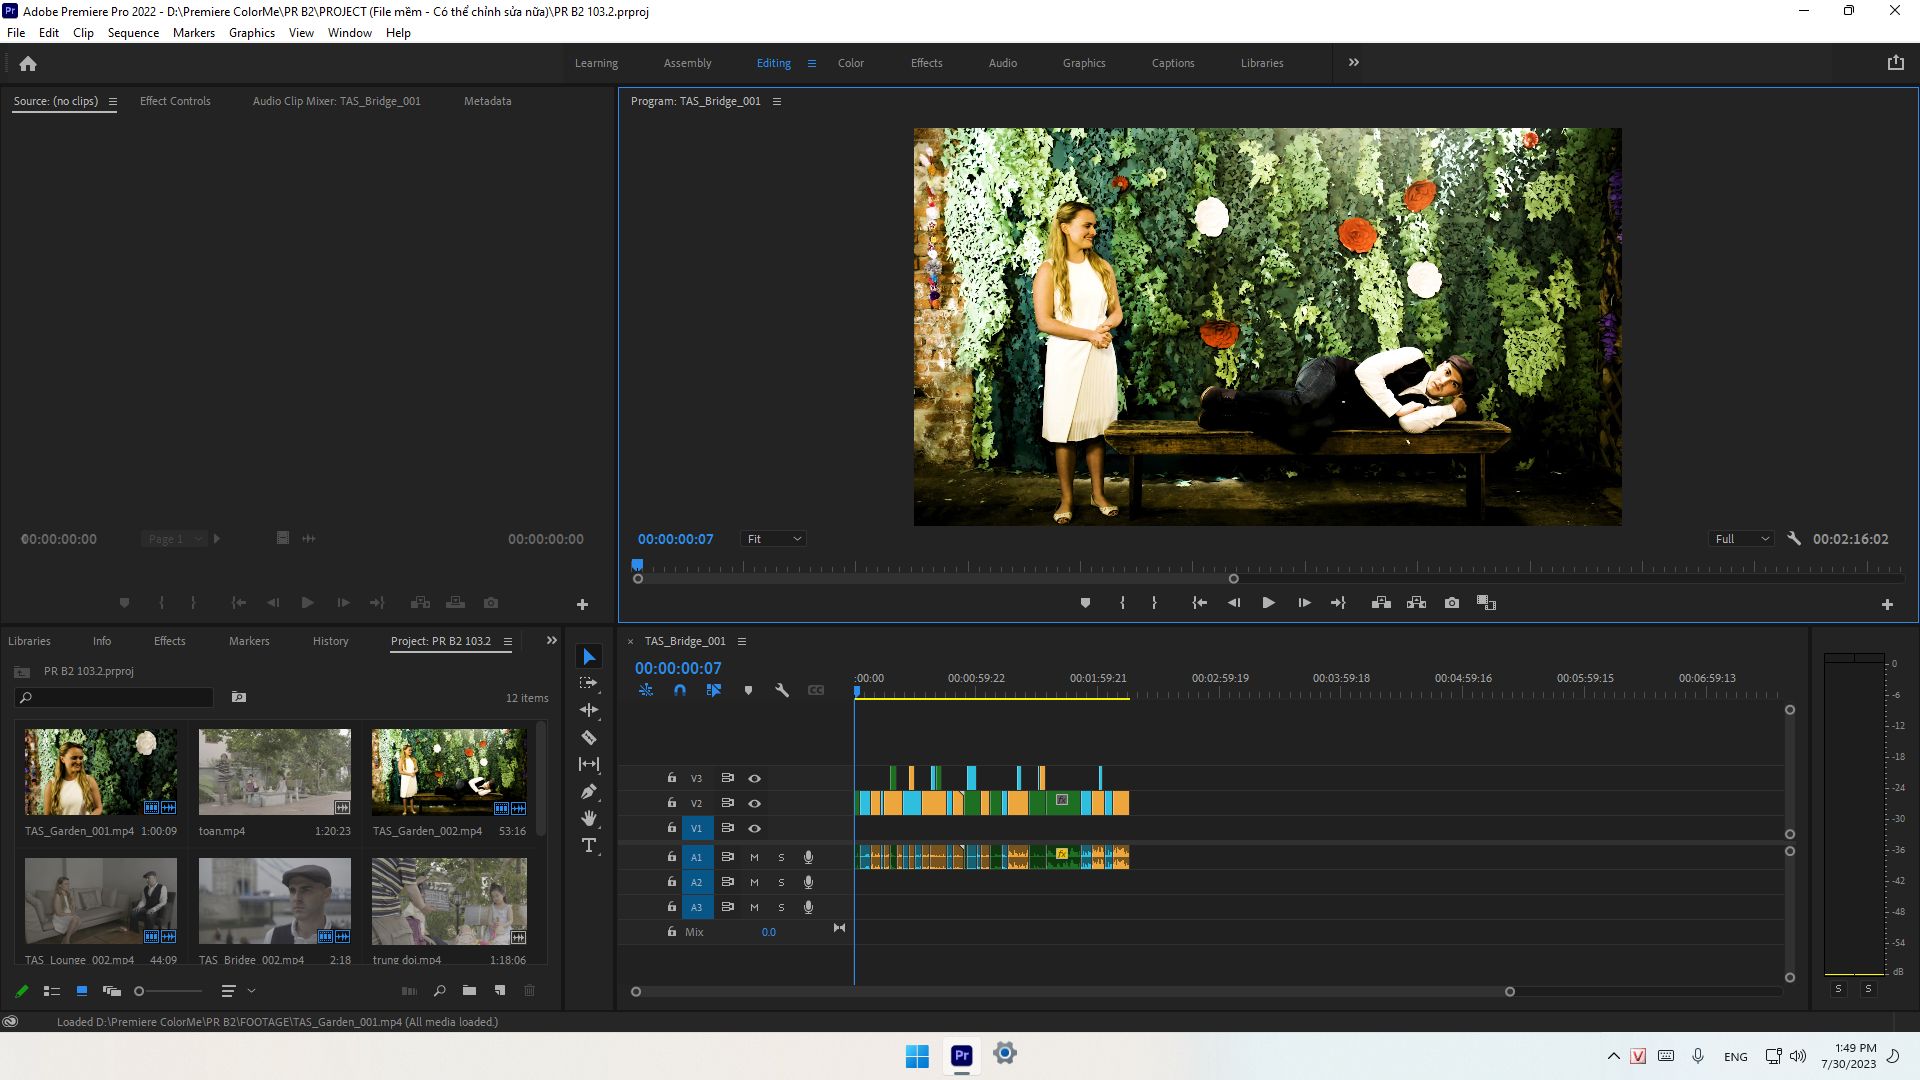Open the Graphics menu in the menu bar
This screenshot has width=1920, height=1080.
coord(252,33)
